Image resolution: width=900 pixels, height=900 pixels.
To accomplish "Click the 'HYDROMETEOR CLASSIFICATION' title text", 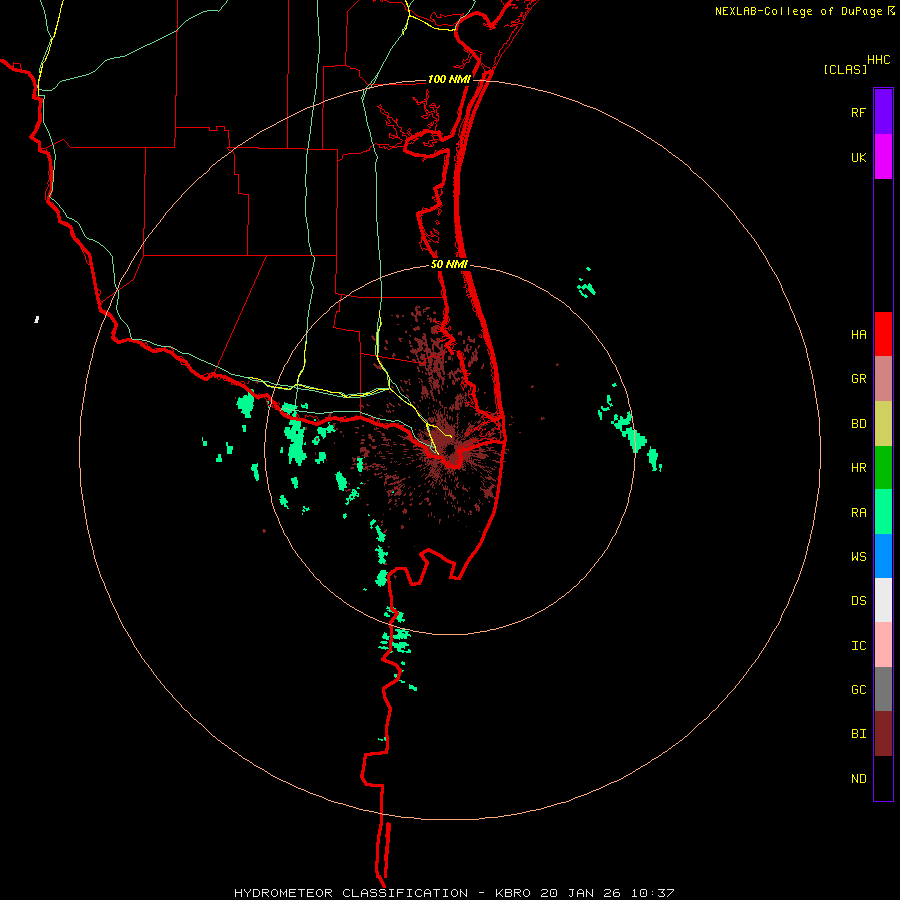I will pos(351,893).
